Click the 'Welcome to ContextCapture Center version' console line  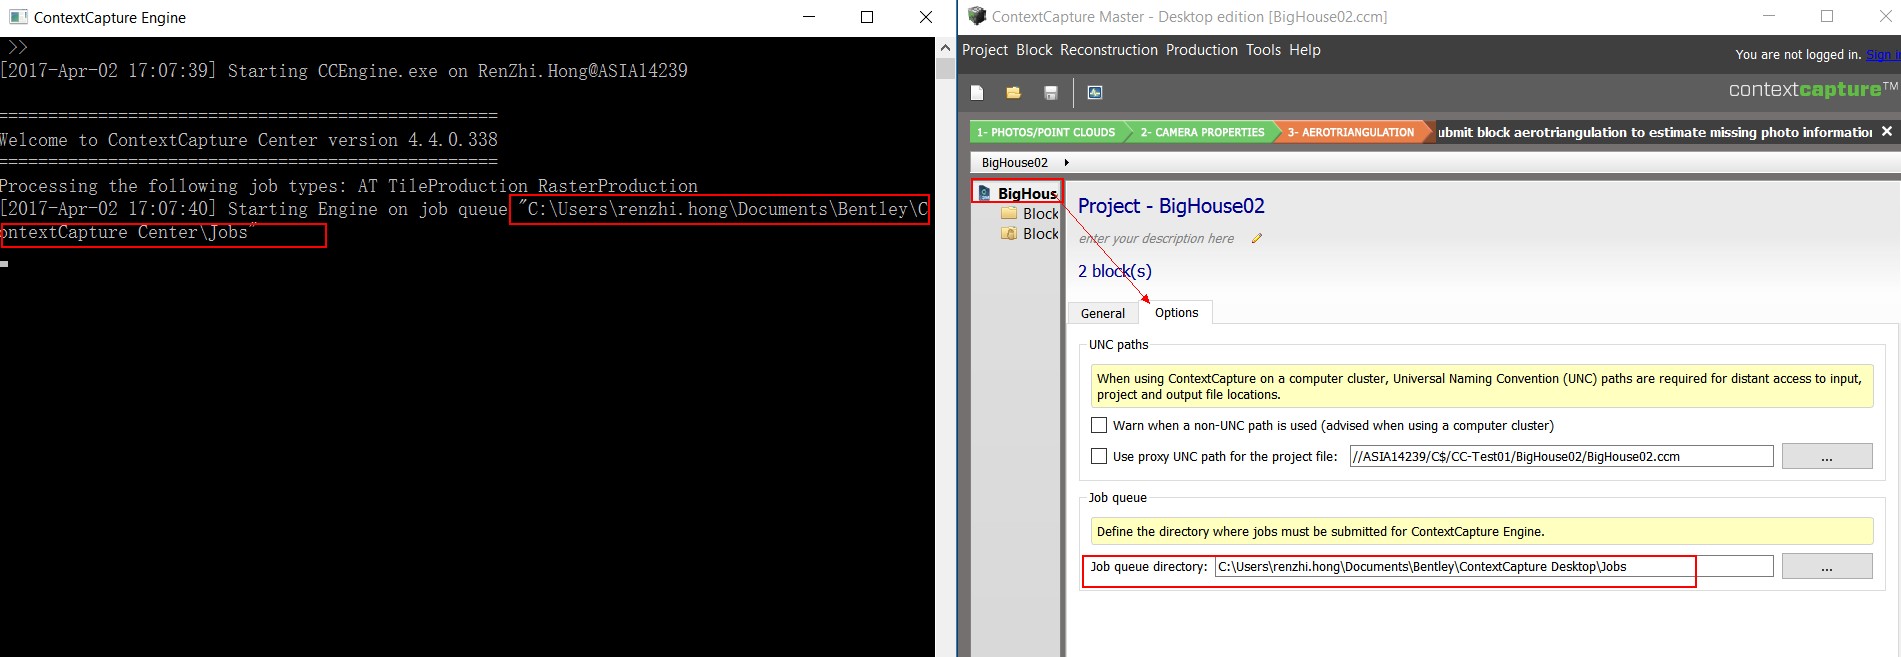coord(249,140)
